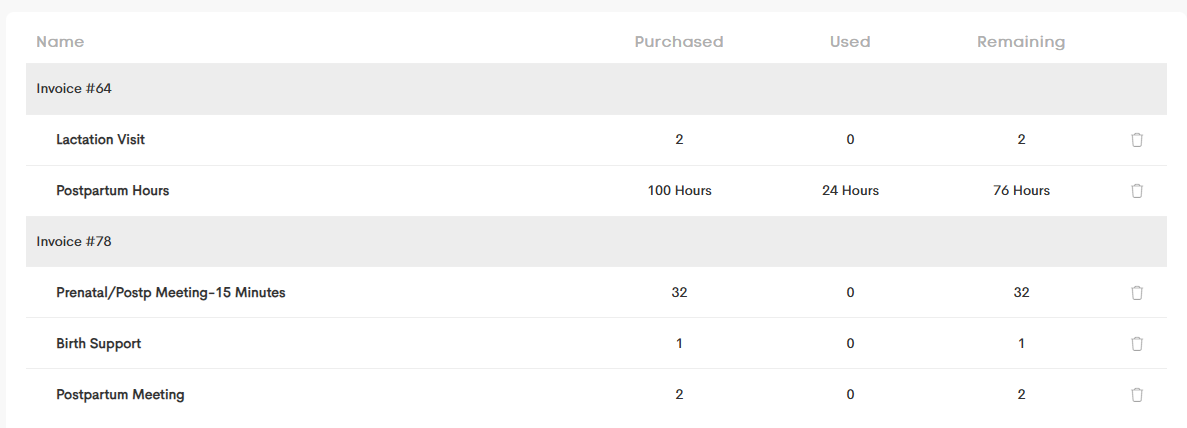Click the Remaining column header
Image resolution: width=1187 pixels, height=428 pixels.
1021,42
